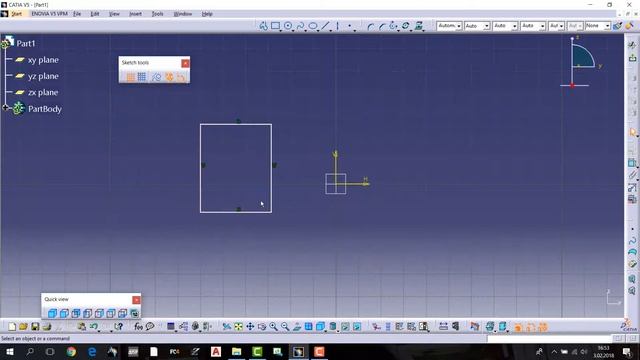The width and height of the screenshot is (640, 360).
Task: Click the Save floppy disk icon
Action: 35,327
